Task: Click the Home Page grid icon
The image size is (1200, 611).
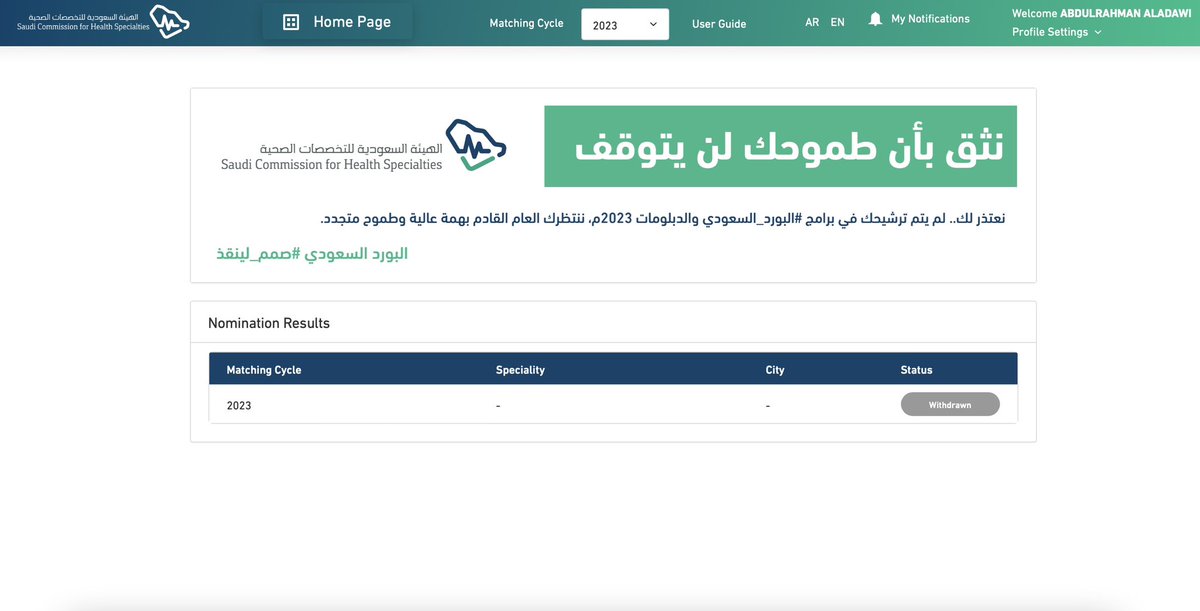Action: coord(290,20)
